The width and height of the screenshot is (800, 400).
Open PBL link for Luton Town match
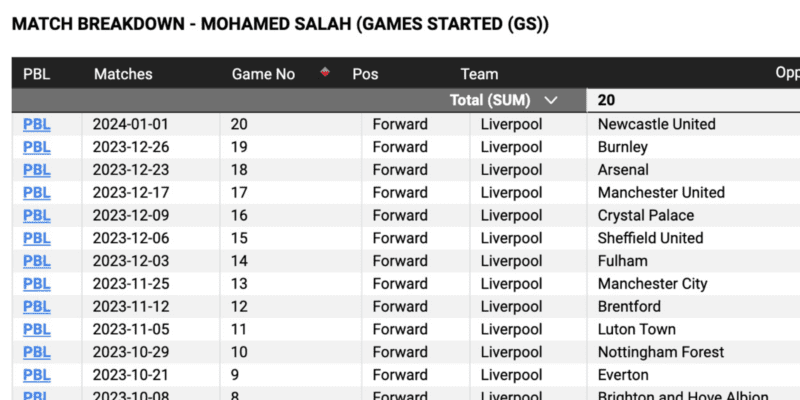(x=36, y=329)
